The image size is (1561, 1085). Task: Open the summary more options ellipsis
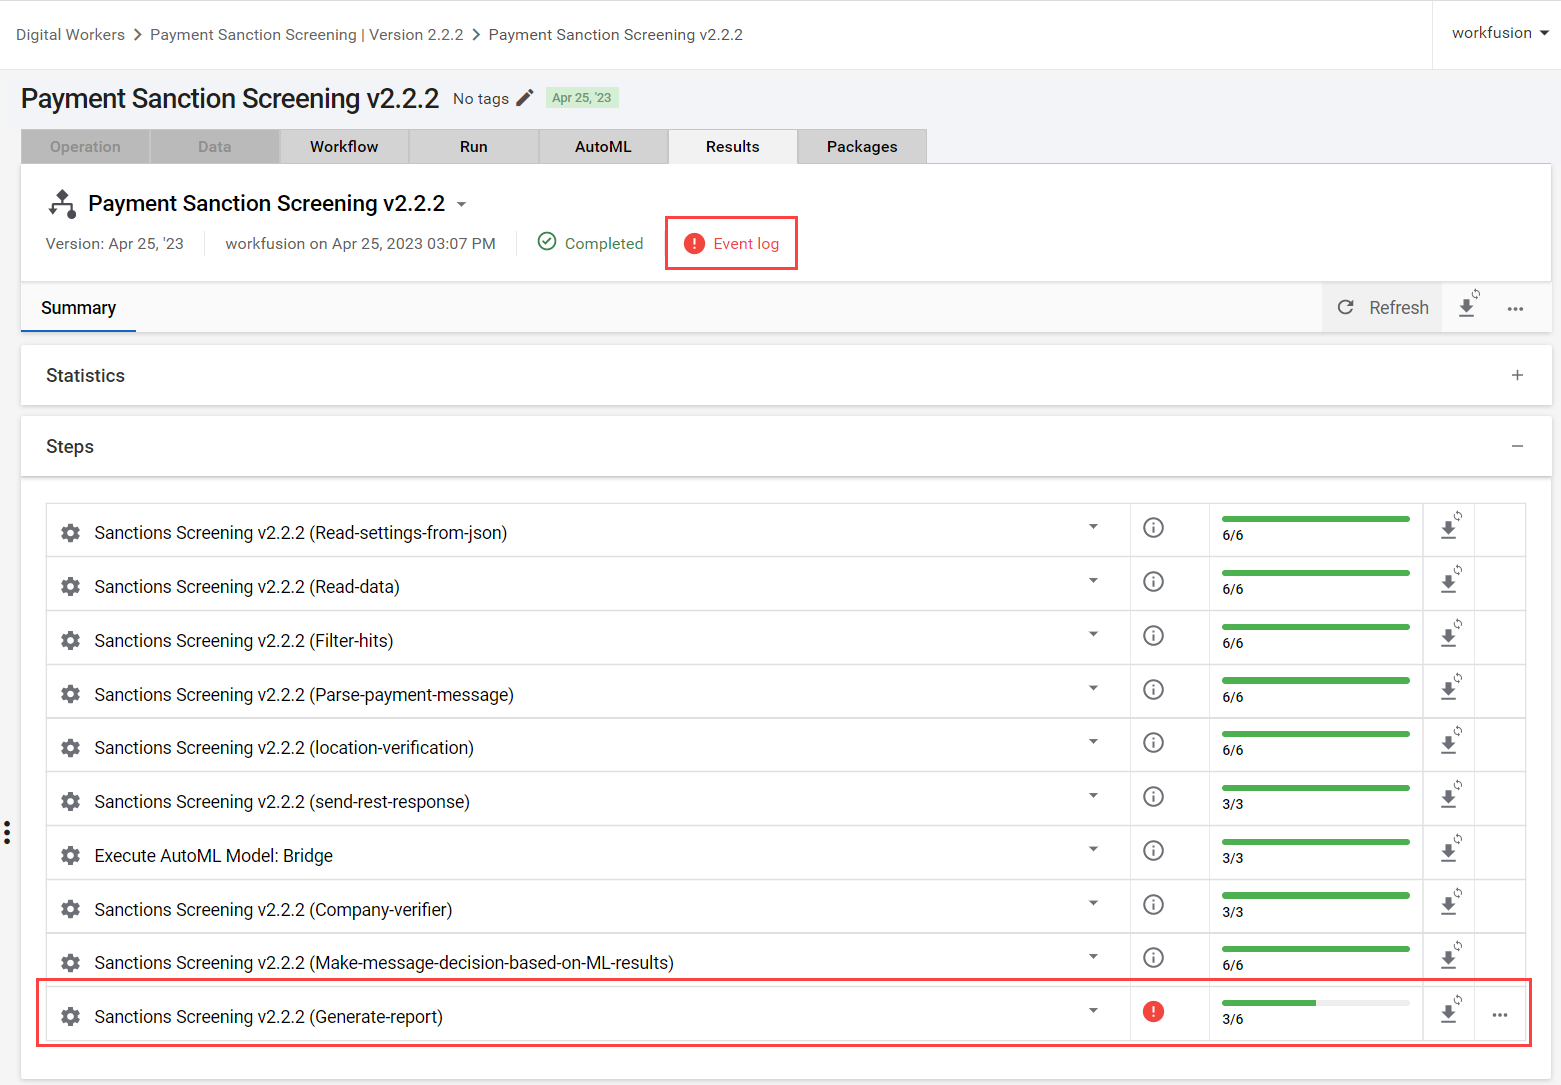(x=1515, y=309)
